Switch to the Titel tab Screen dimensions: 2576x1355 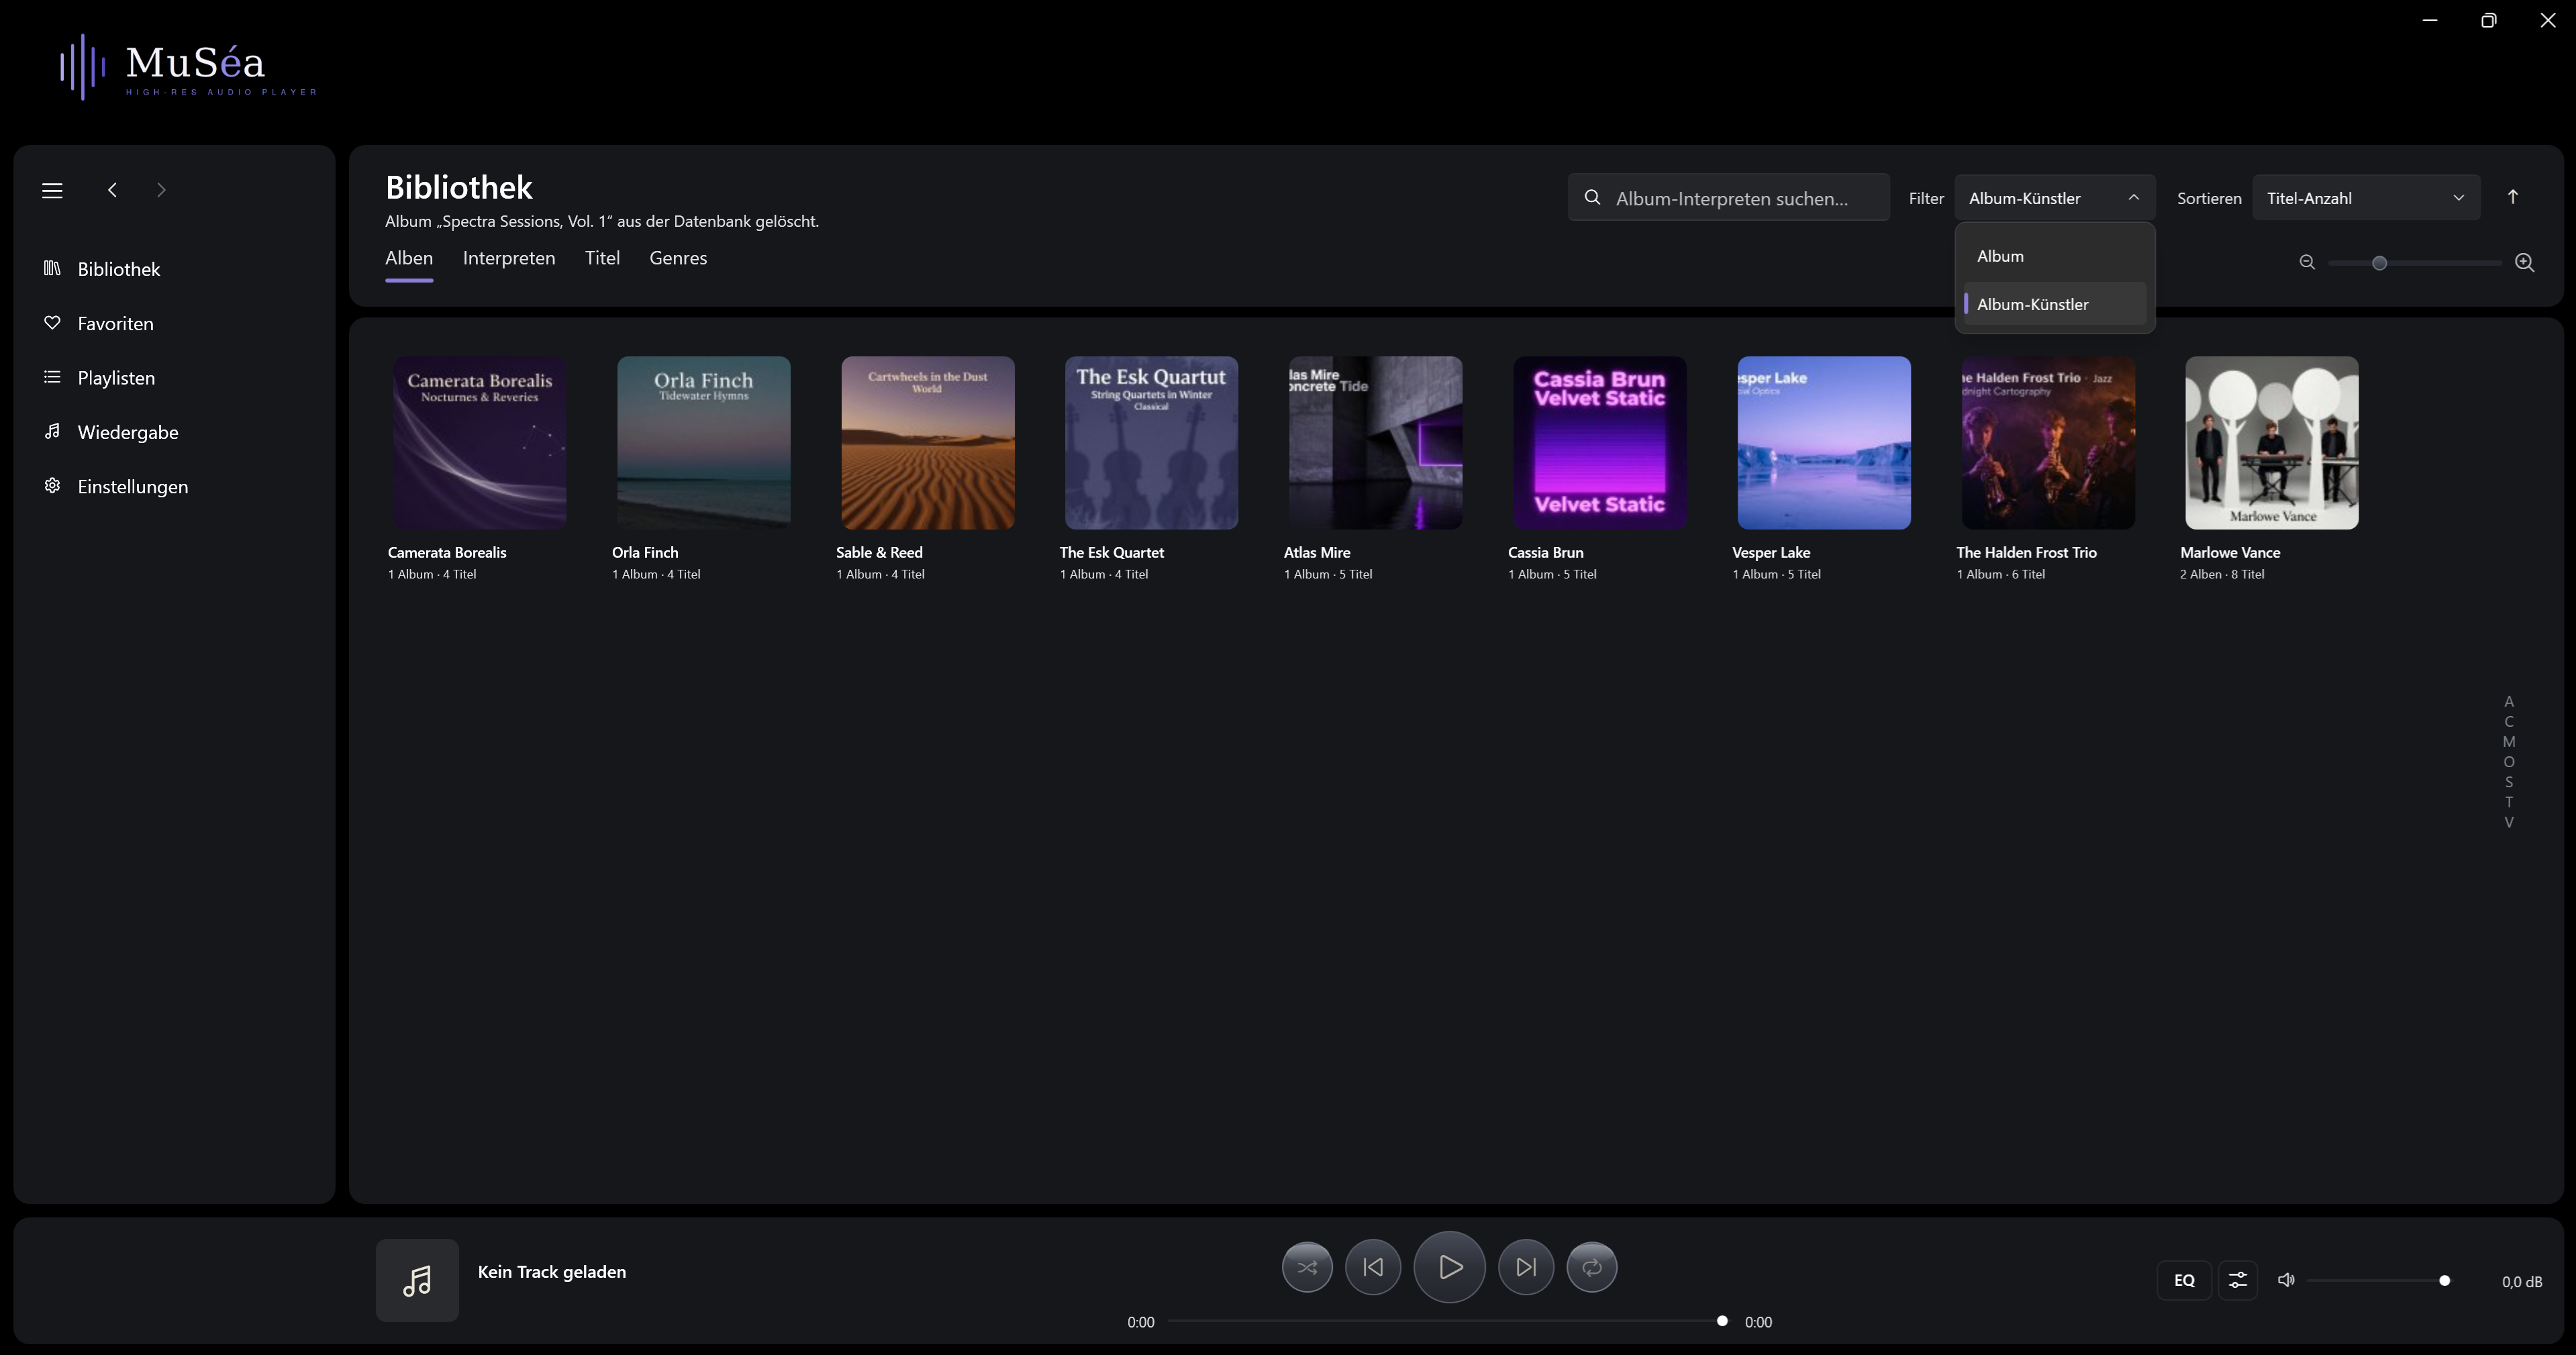coord(602,258)
